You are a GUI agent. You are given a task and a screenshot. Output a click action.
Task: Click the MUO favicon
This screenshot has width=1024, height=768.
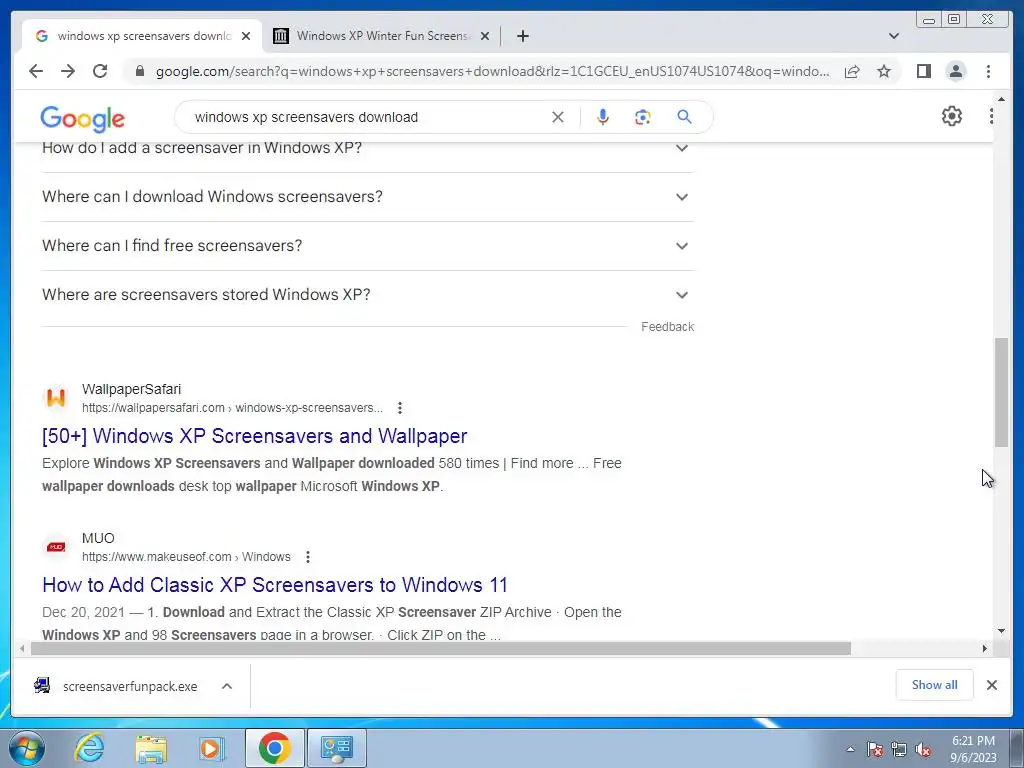pos(56,547)
